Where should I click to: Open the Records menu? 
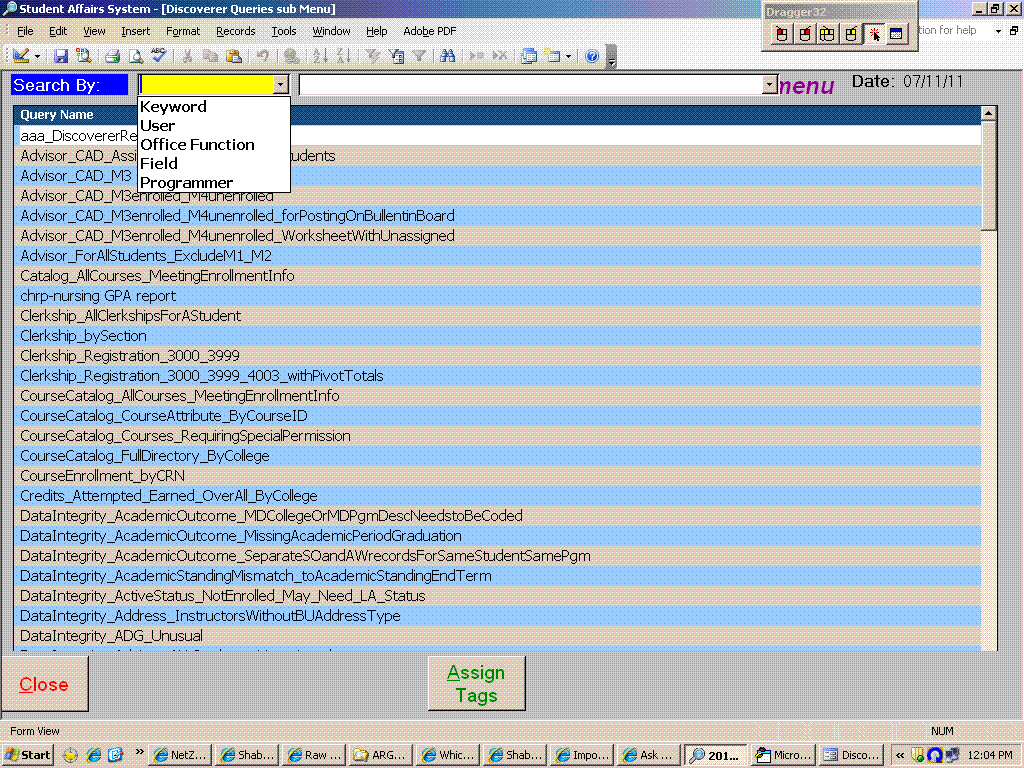[236, 31]
